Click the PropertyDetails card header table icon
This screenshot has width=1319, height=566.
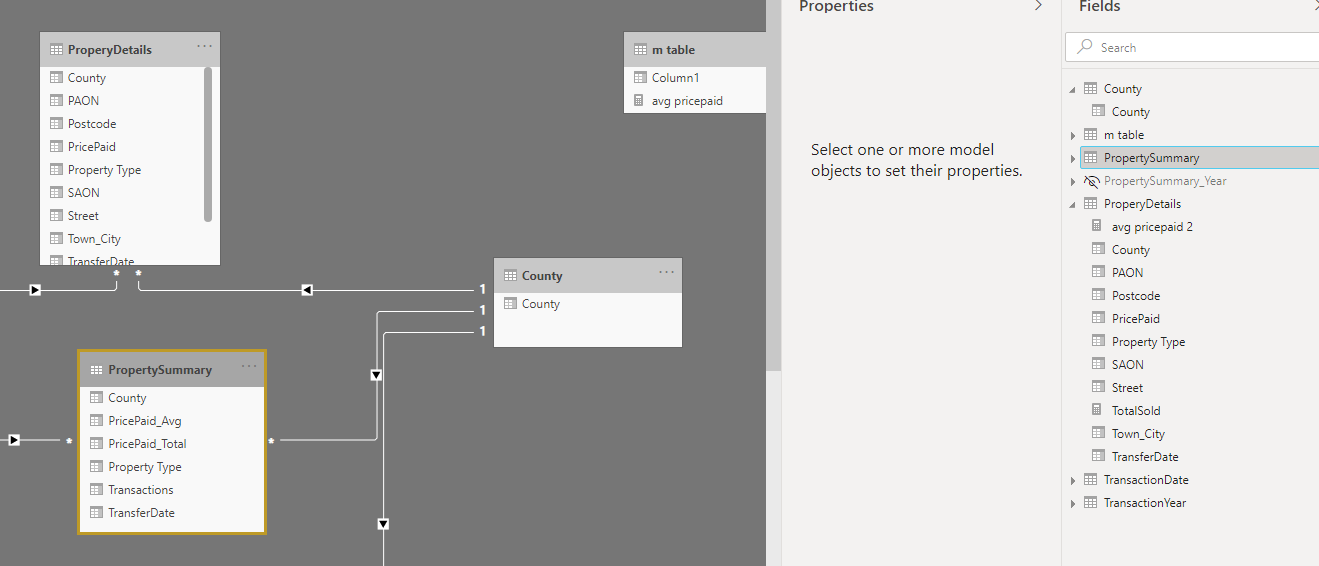[x=57, y=49]
